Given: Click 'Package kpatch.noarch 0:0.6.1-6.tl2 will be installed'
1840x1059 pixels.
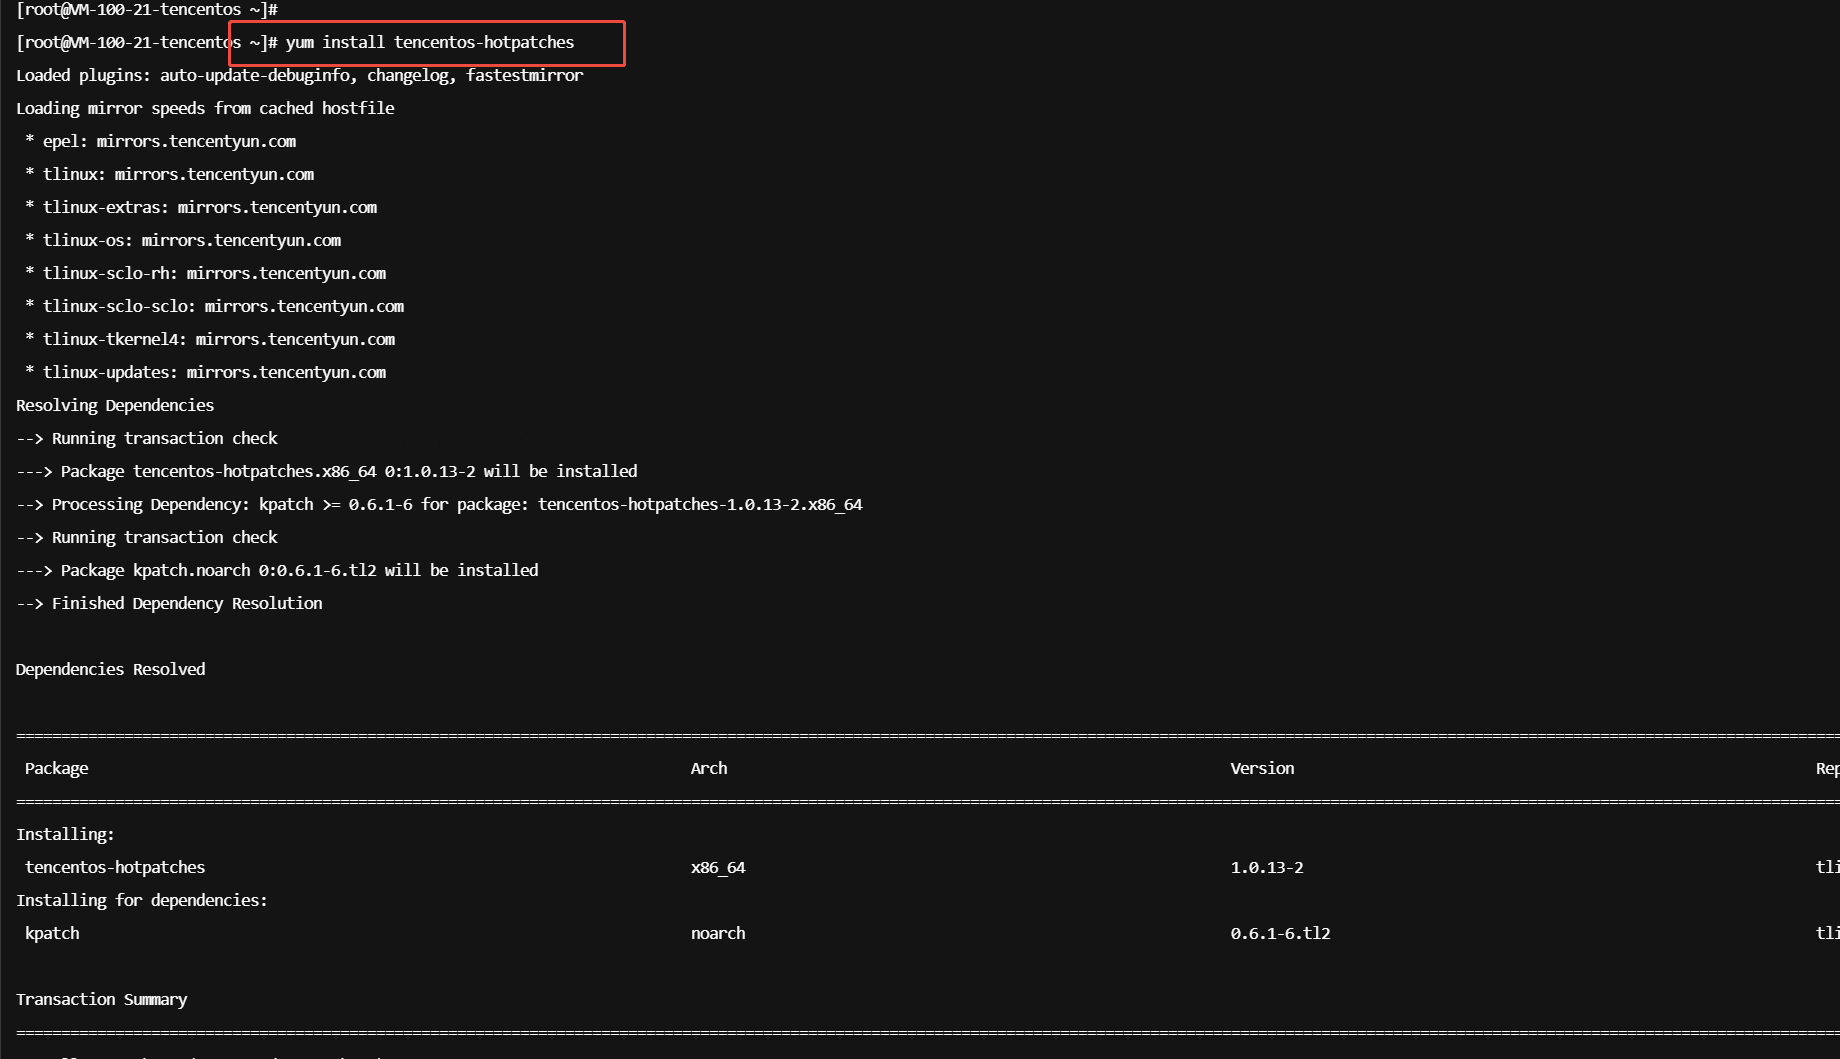Looking at the screenshot, I should click(300, 570).
